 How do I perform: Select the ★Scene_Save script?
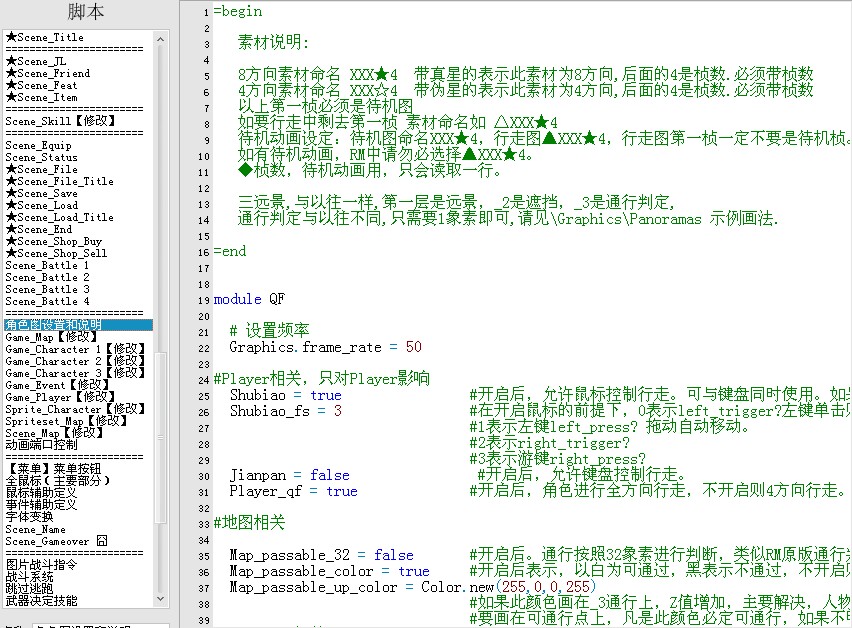[41, 193]
